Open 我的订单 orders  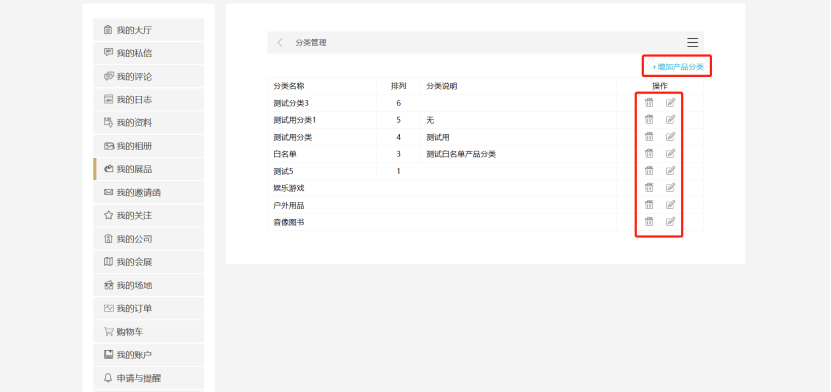148,308
